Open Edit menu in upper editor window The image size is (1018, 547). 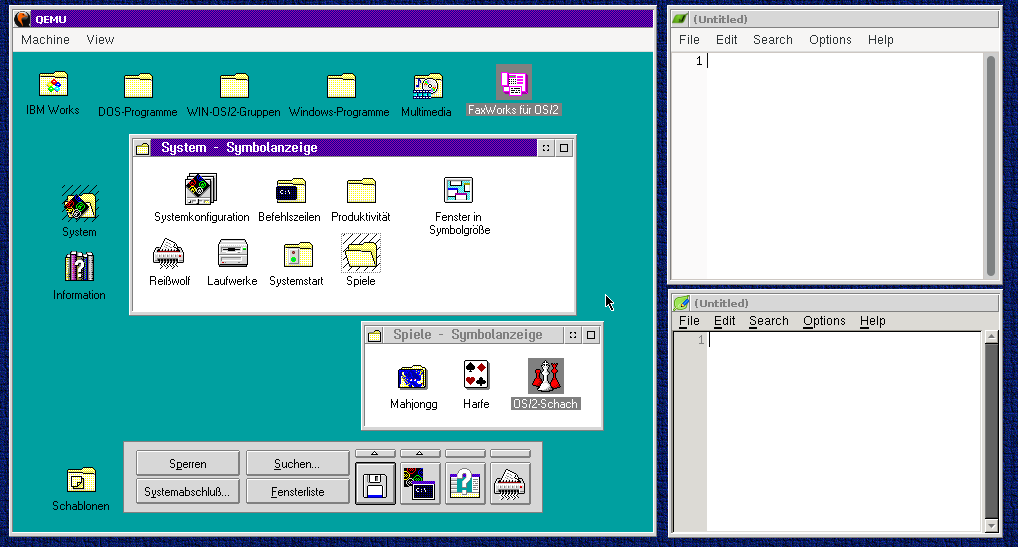tap(726, 40)
